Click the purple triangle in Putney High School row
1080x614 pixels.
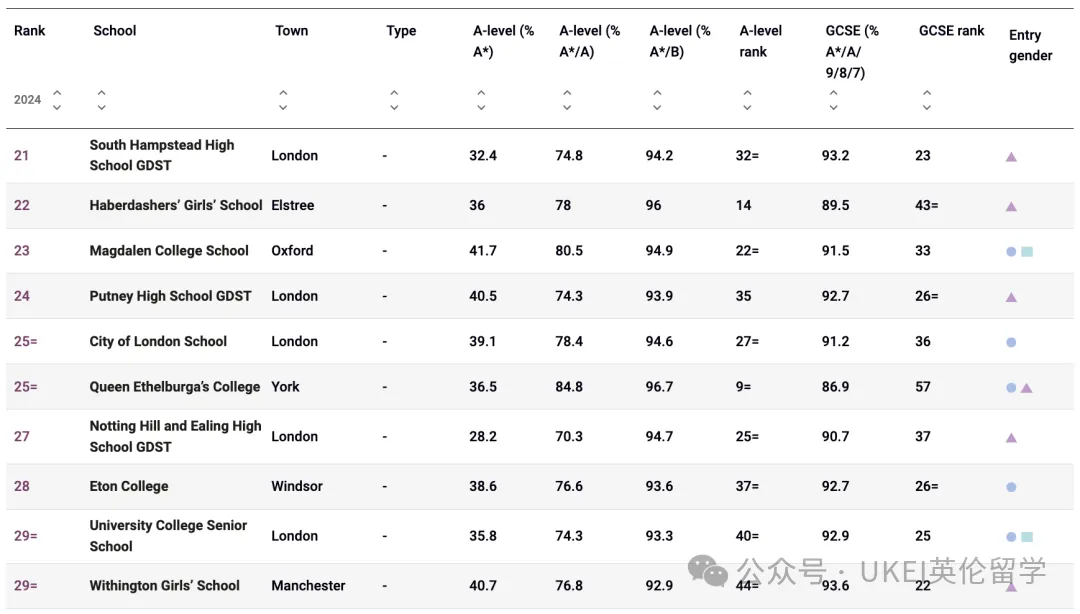(1011, 297)
